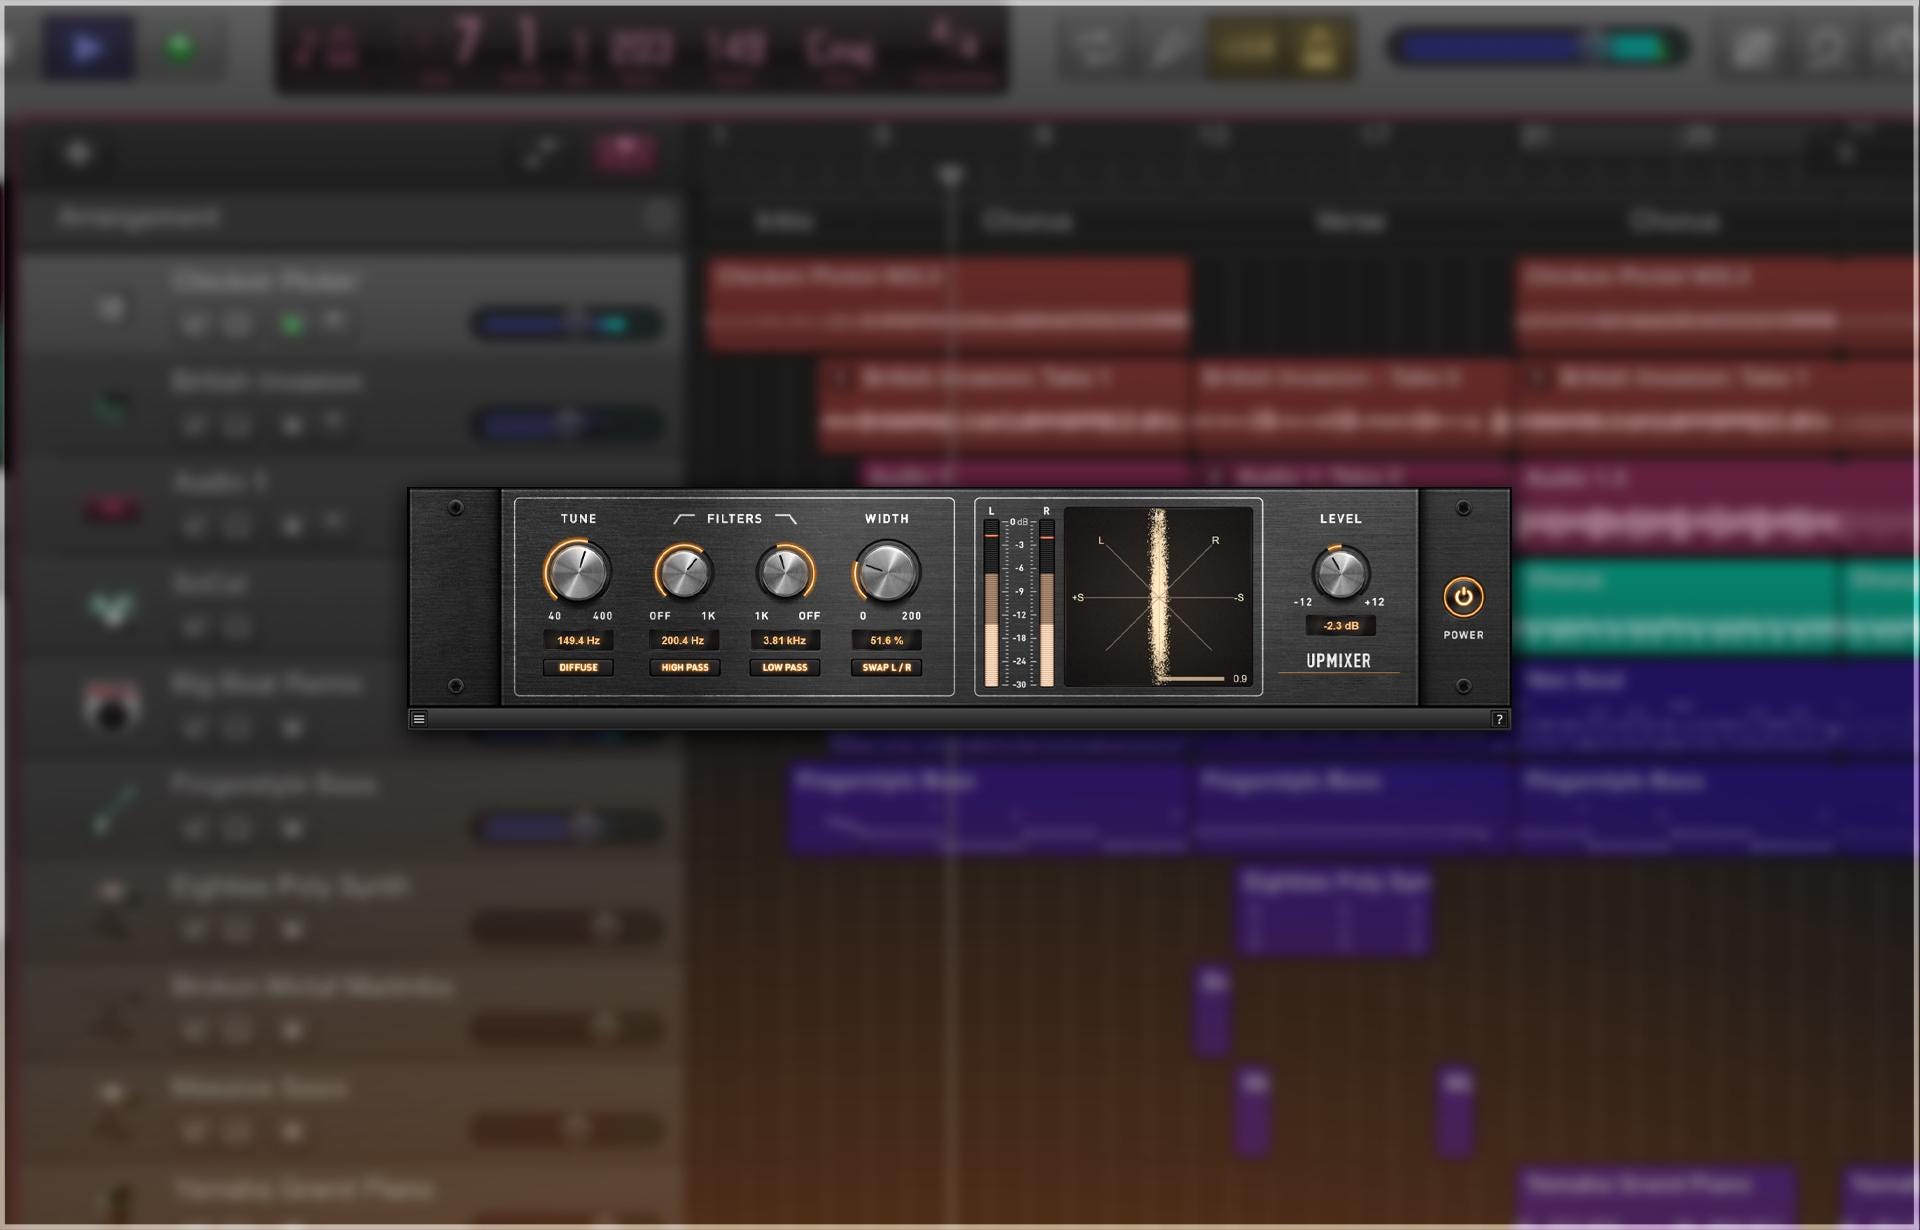The width and height of the screenshot is (1920, 1230).
Task: Select the 149.4 Hz tune value field
Action: pyautogui.click(x=578, y=640)
